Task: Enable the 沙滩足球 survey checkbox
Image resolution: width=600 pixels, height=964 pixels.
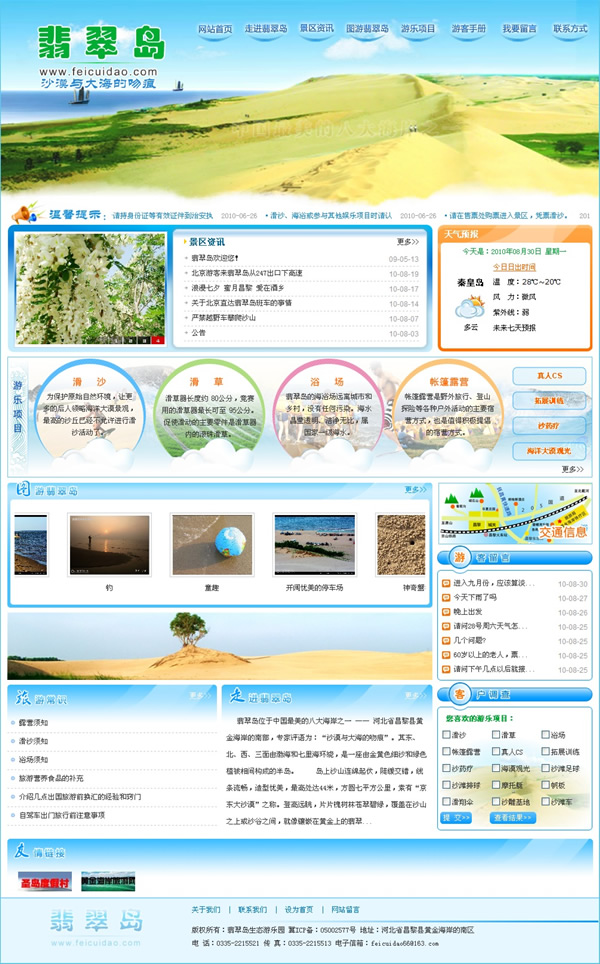Action: click(x=545, y=769)
